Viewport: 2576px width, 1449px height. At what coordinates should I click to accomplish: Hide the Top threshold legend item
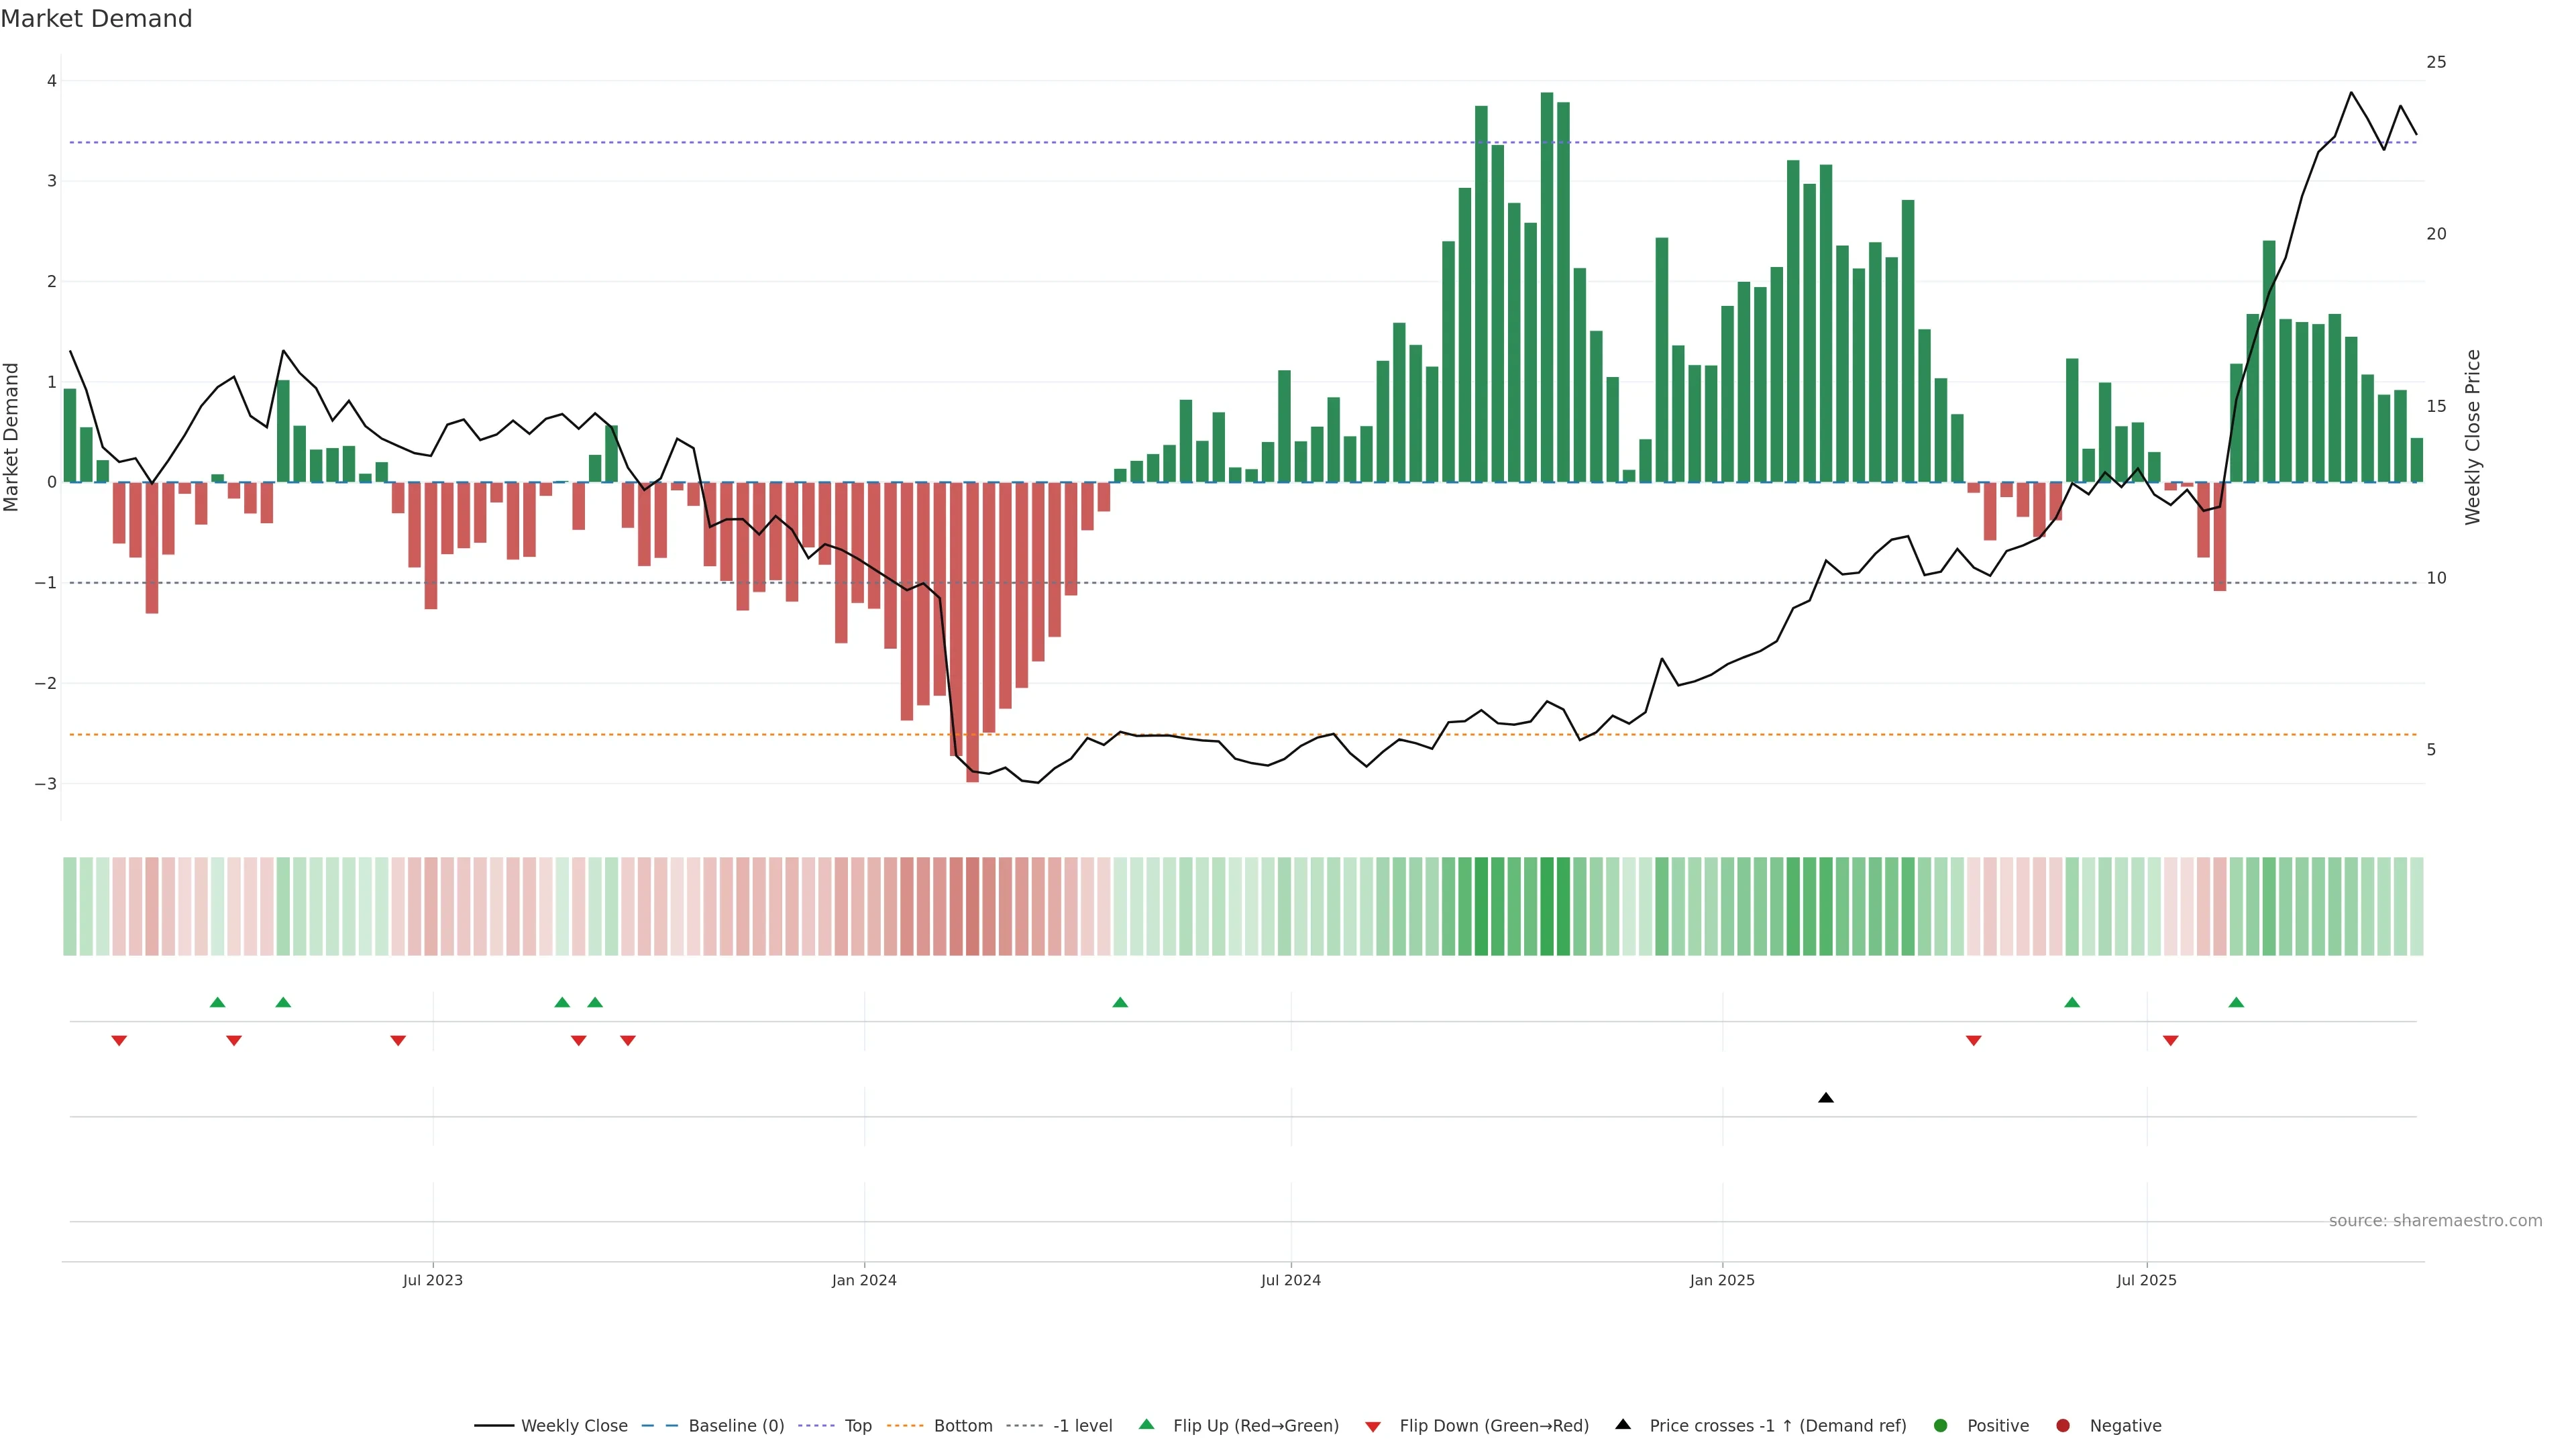point(857,1426)
